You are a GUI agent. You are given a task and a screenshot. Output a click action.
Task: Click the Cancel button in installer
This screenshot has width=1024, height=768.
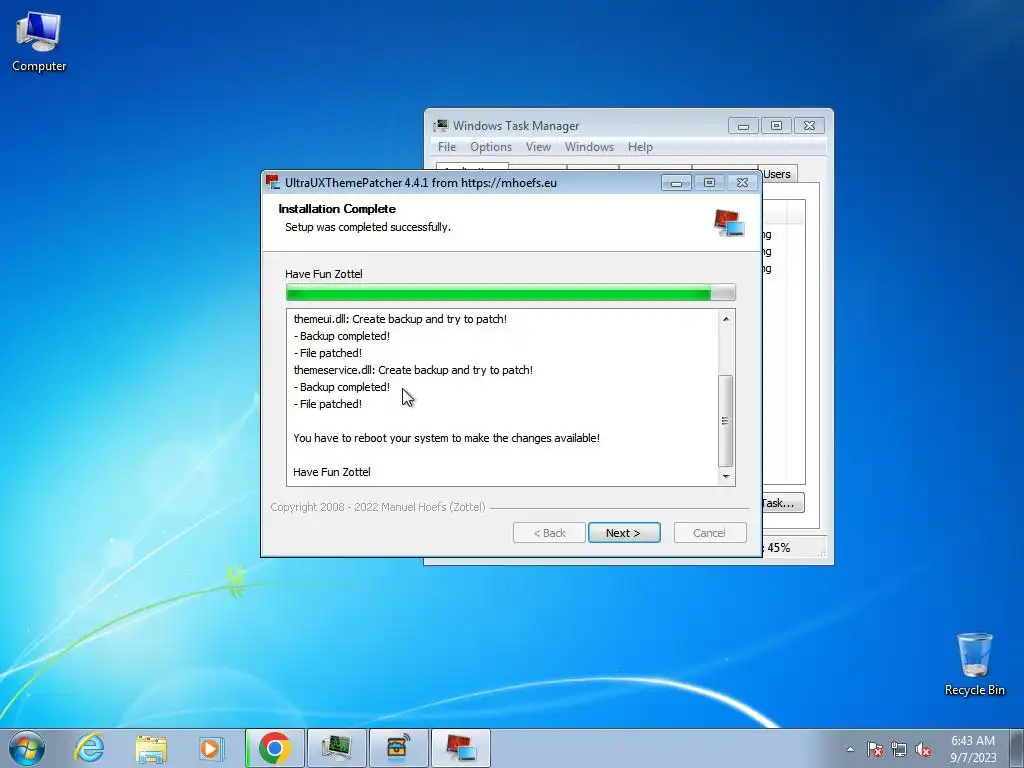[x=709, y=533]
